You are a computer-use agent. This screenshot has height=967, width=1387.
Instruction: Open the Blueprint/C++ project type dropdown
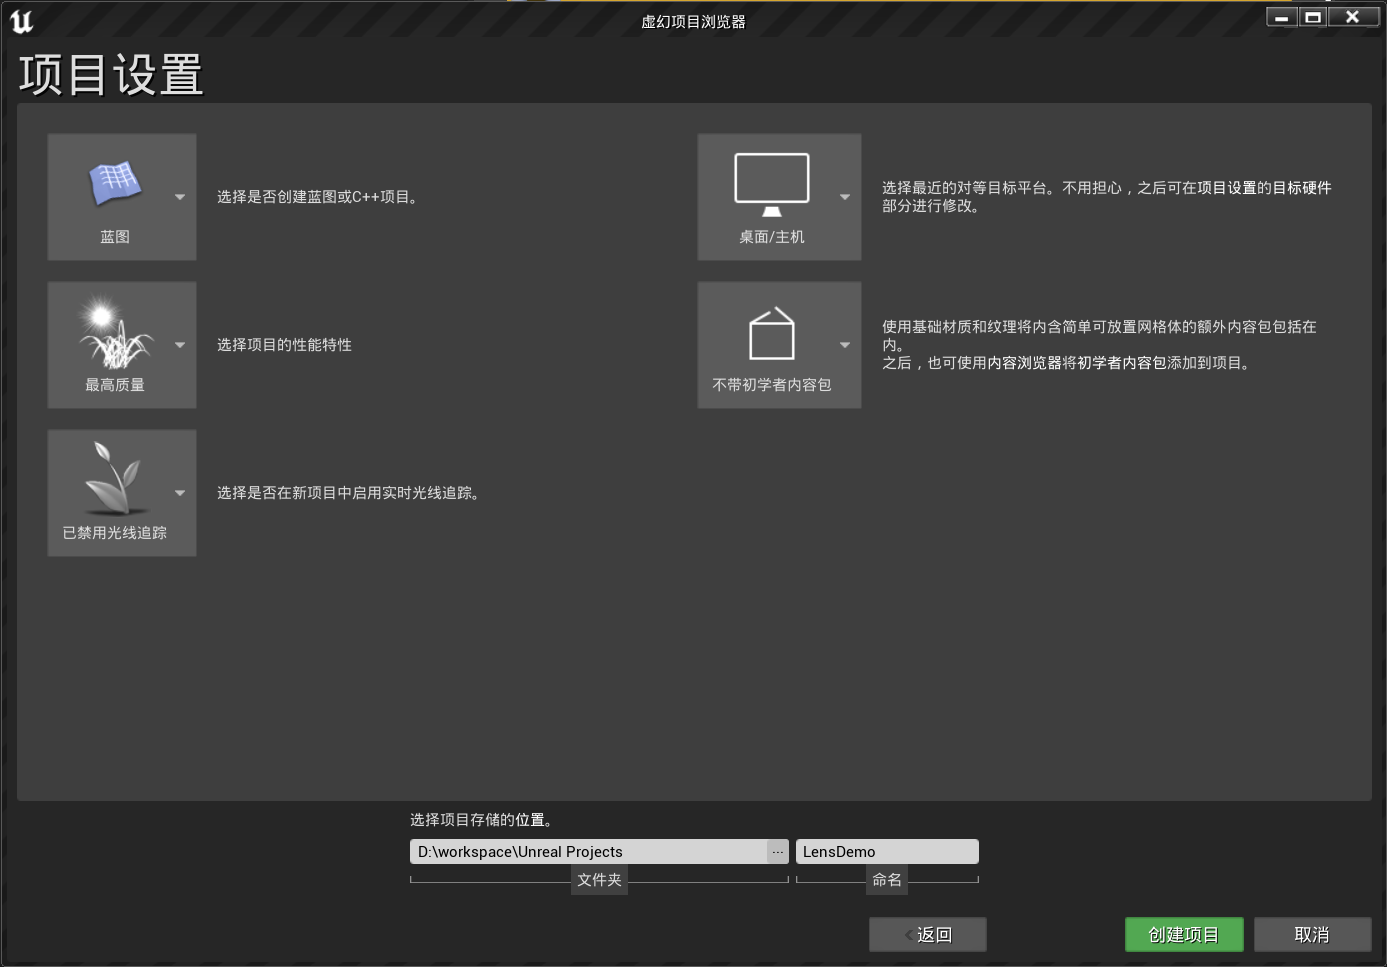tap(180, 197)
